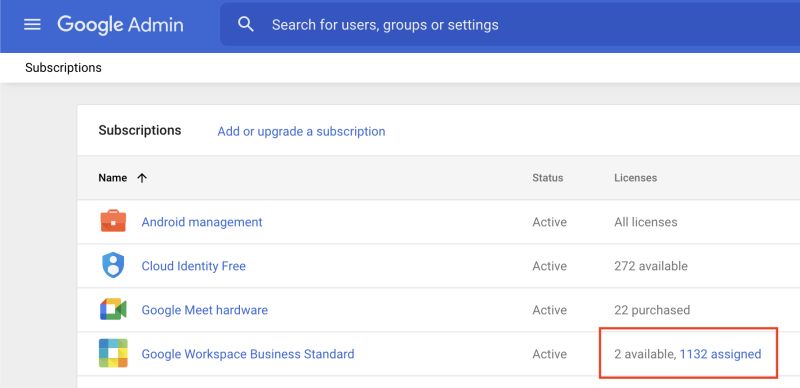This screenshot has width=800, height=388.
Task: Toggle the Name sort arrow
Action: point(142,178)
